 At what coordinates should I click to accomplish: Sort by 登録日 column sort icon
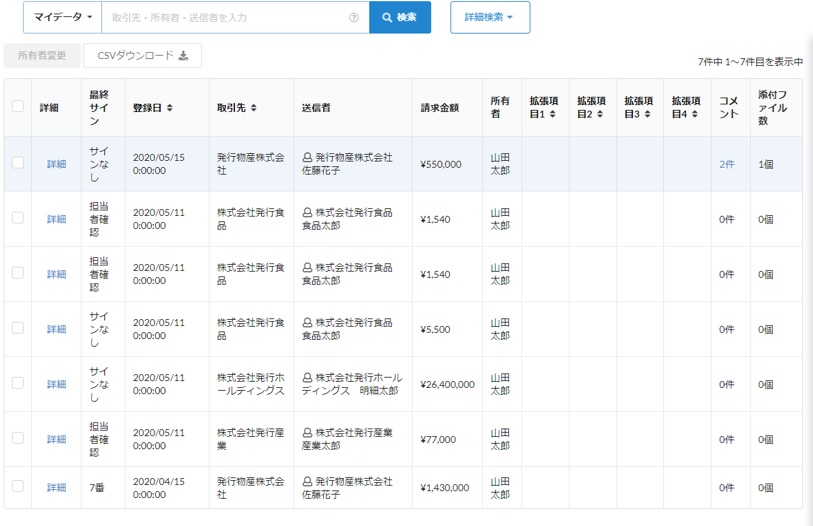coord(170,108)
